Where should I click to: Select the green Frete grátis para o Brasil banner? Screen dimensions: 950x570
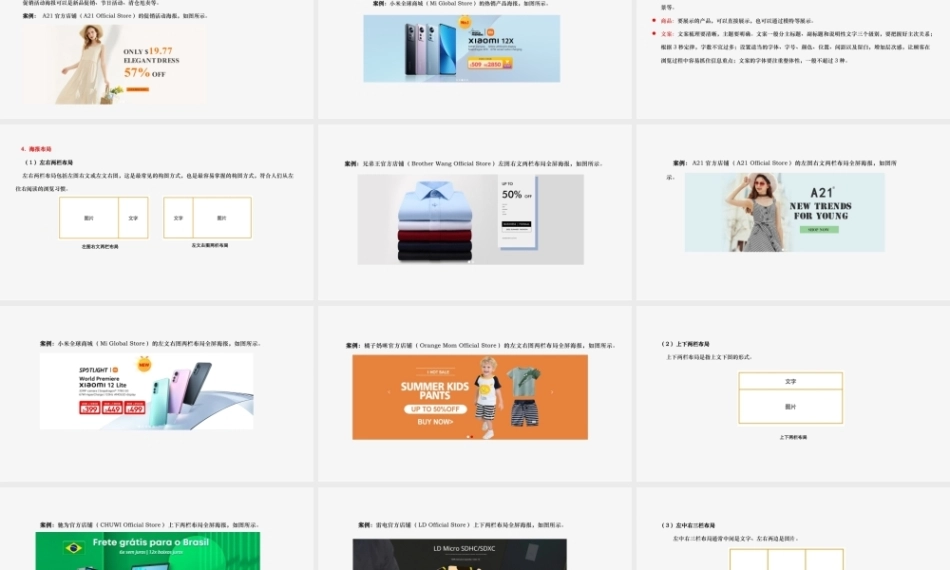(148, 551)
